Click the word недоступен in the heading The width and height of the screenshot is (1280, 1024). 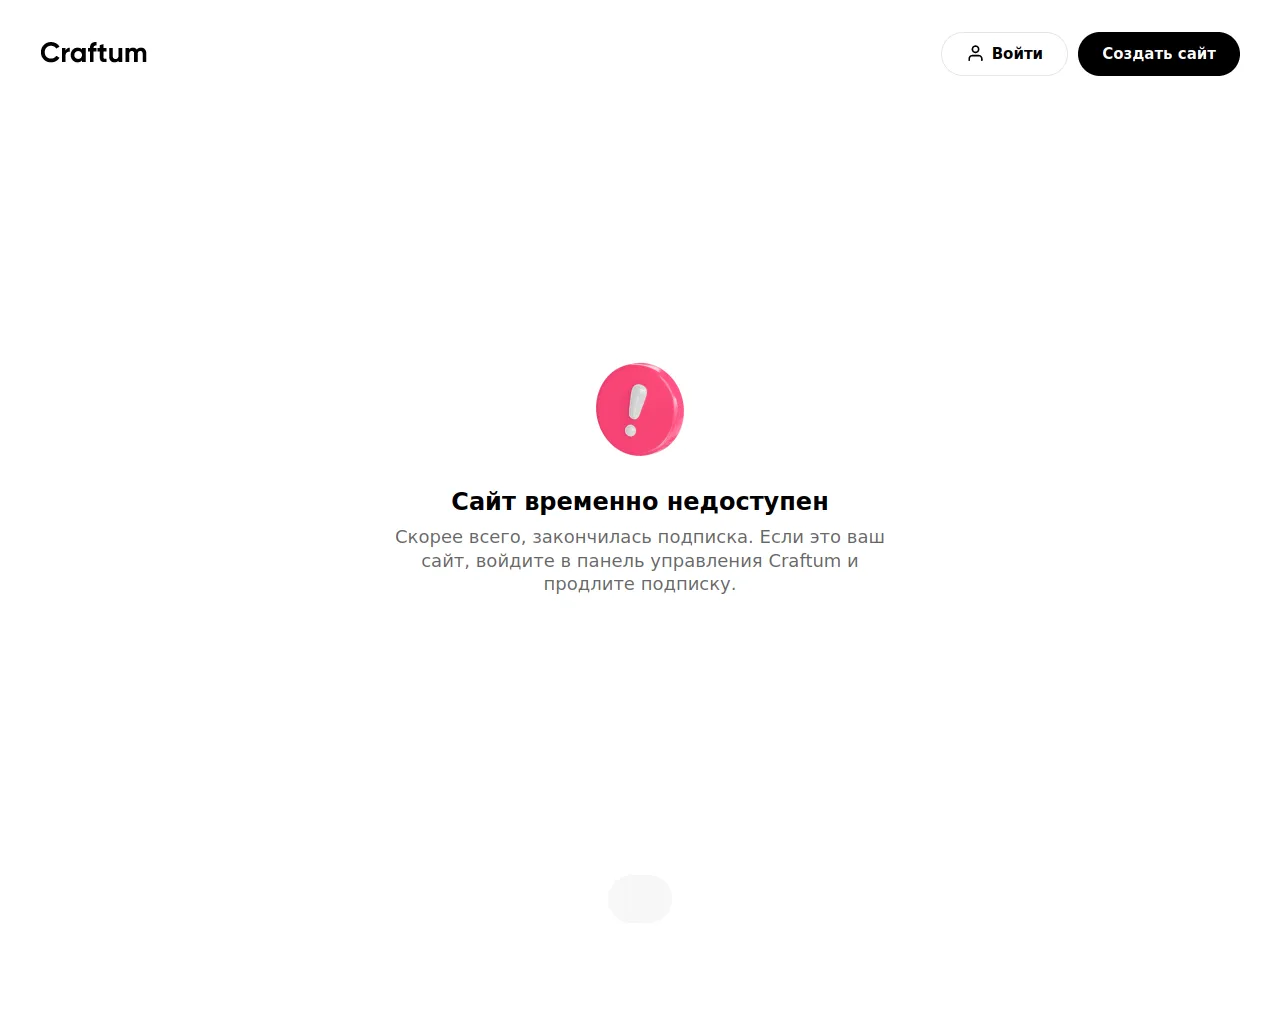coord(748,501)
